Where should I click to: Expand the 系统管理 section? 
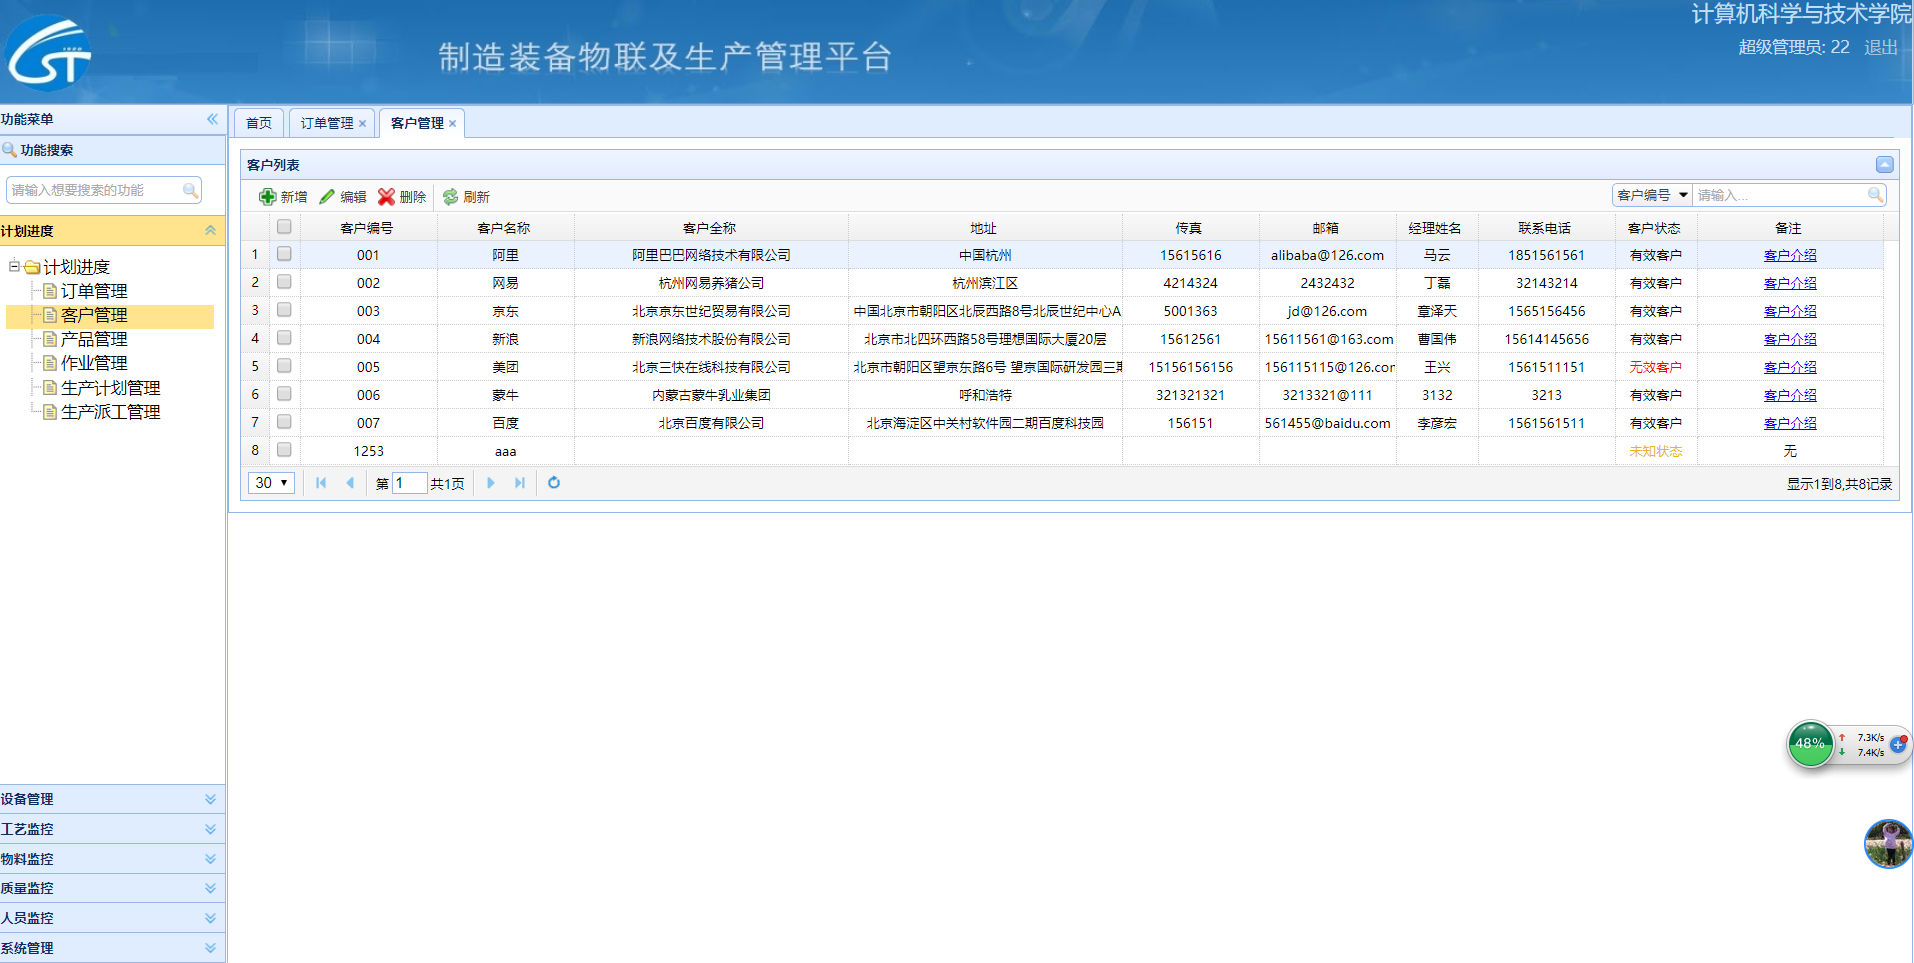[210, 948]
